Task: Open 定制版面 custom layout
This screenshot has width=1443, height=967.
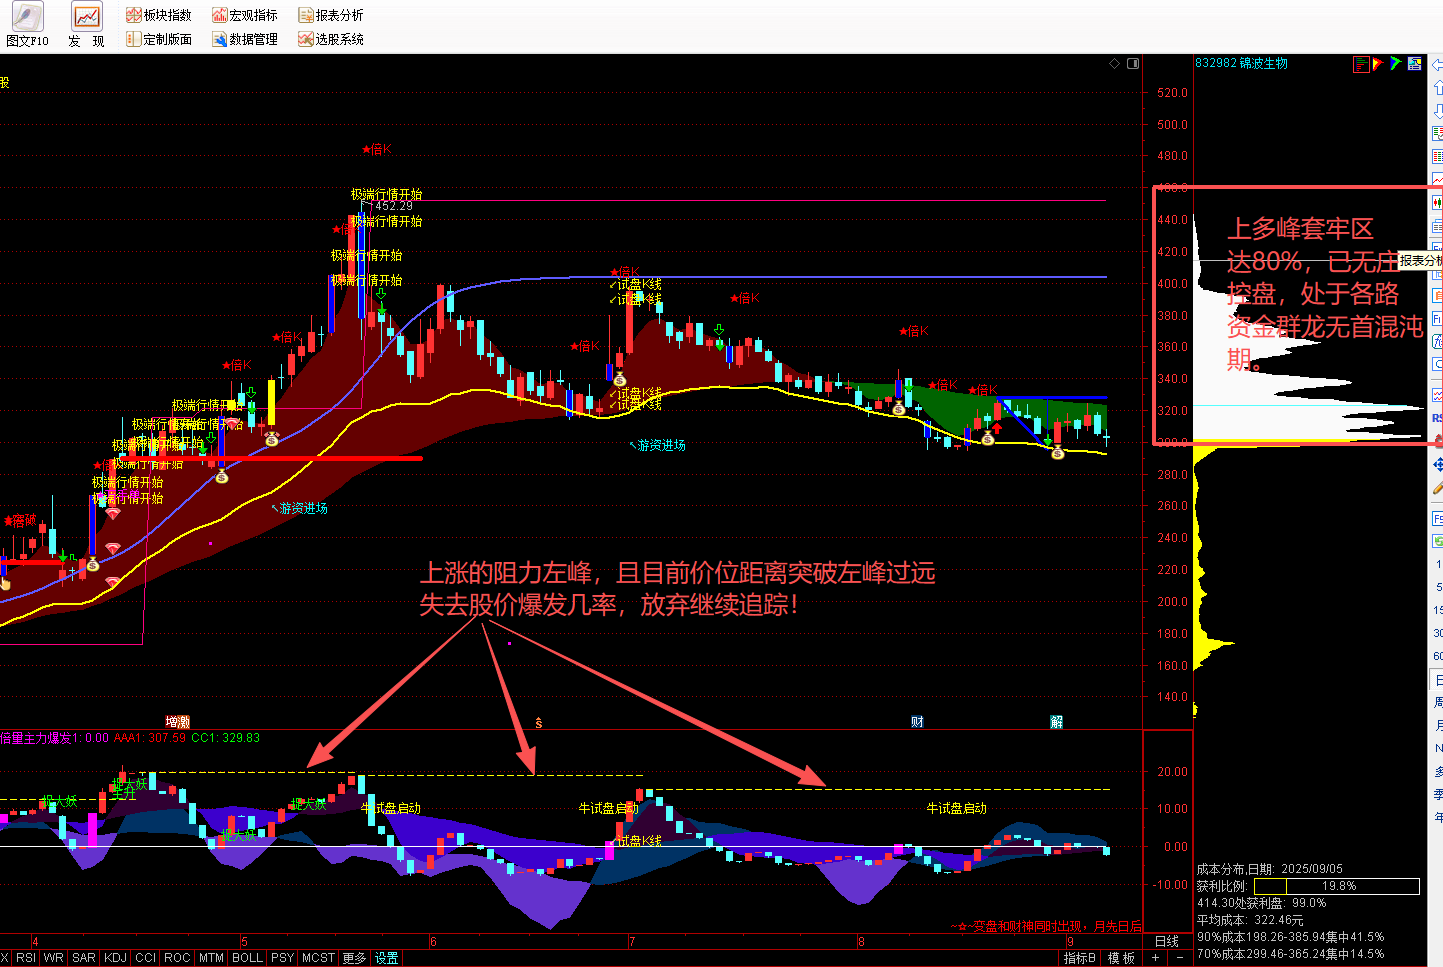Action: pyautogui.click(x=159, y=39)
